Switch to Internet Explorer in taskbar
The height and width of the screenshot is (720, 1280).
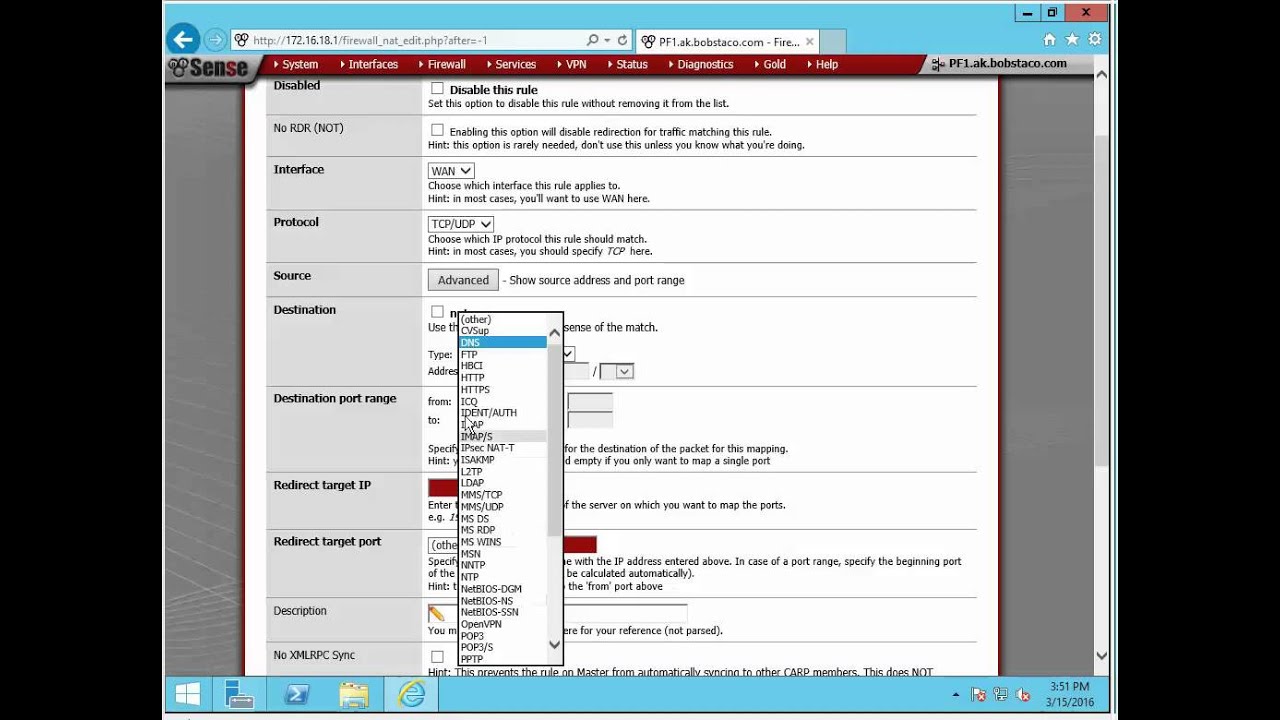coord(411,694)
